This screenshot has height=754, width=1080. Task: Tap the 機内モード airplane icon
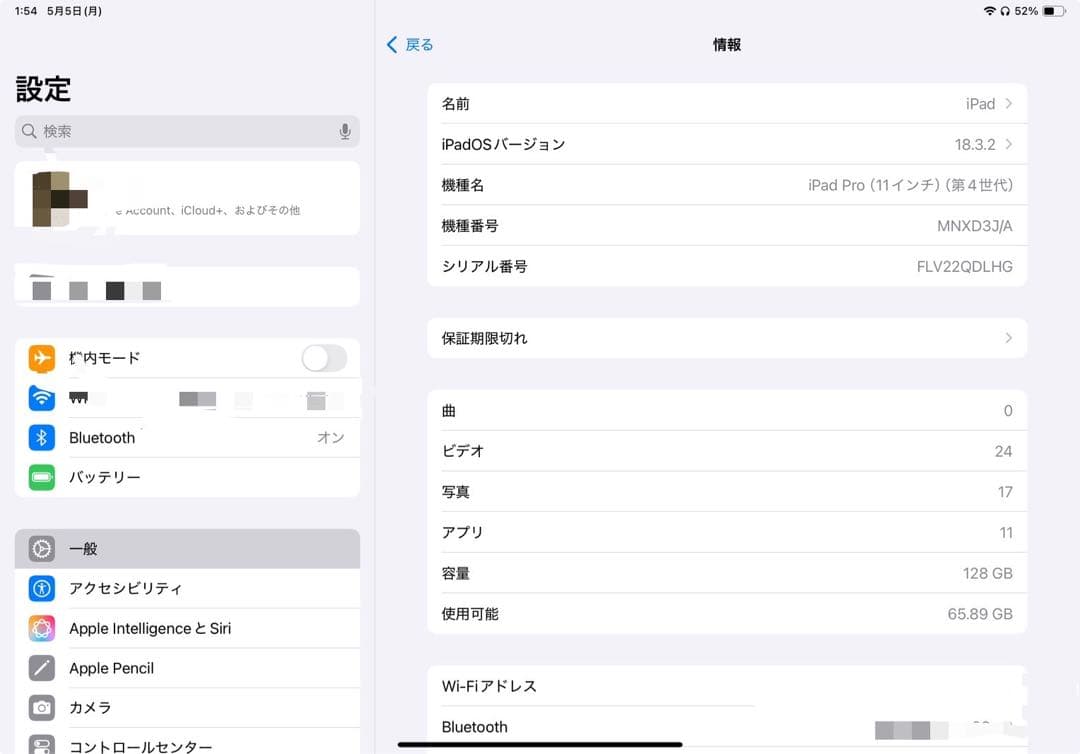(x=41, y=358)
